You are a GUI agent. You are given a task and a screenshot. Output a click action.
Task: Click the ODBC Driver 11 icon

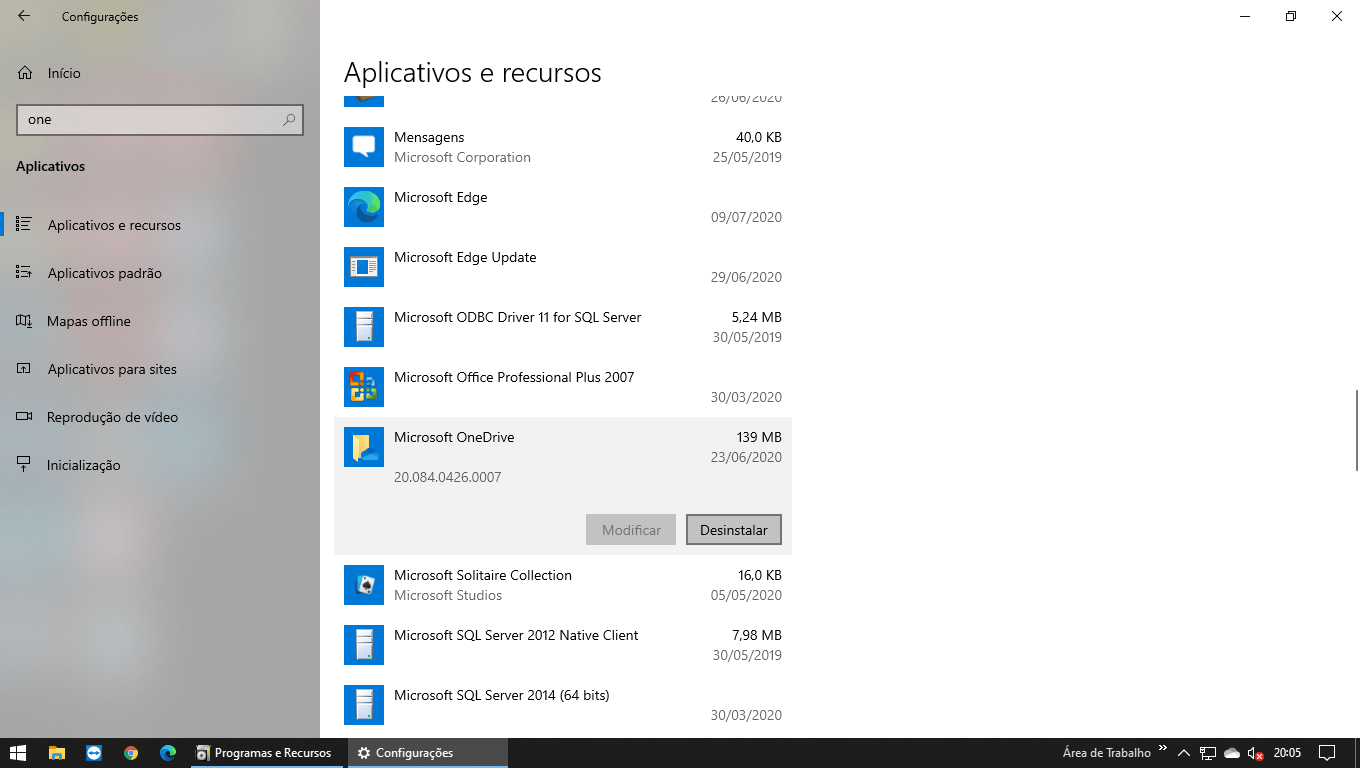[x=364, y=327]
